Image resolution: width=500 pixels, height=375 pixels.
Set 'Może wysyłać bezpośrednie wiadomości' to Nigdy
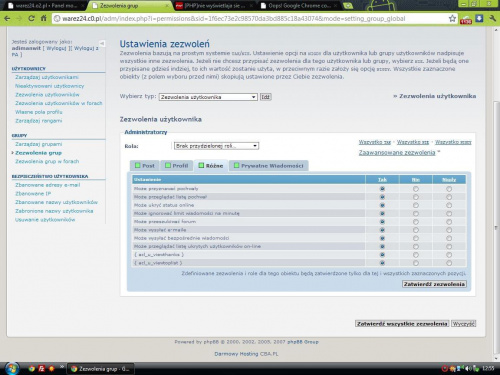(449, 238)
